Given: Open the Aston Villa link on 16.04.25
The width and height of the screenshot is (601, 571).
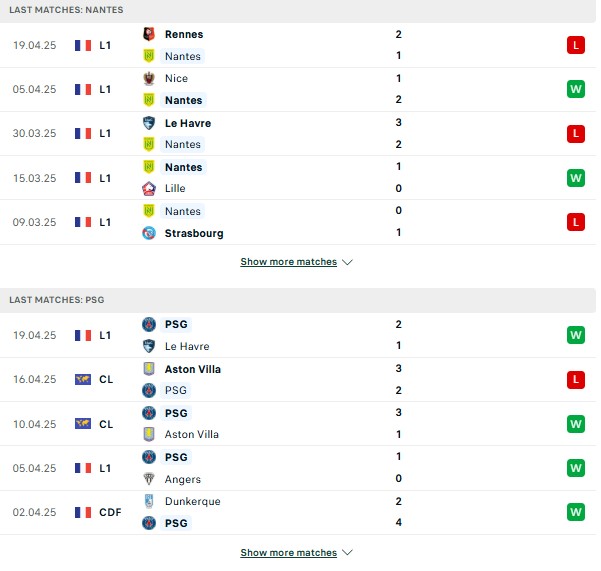Looking at the screenshot, I should click(x=193, y=369).
